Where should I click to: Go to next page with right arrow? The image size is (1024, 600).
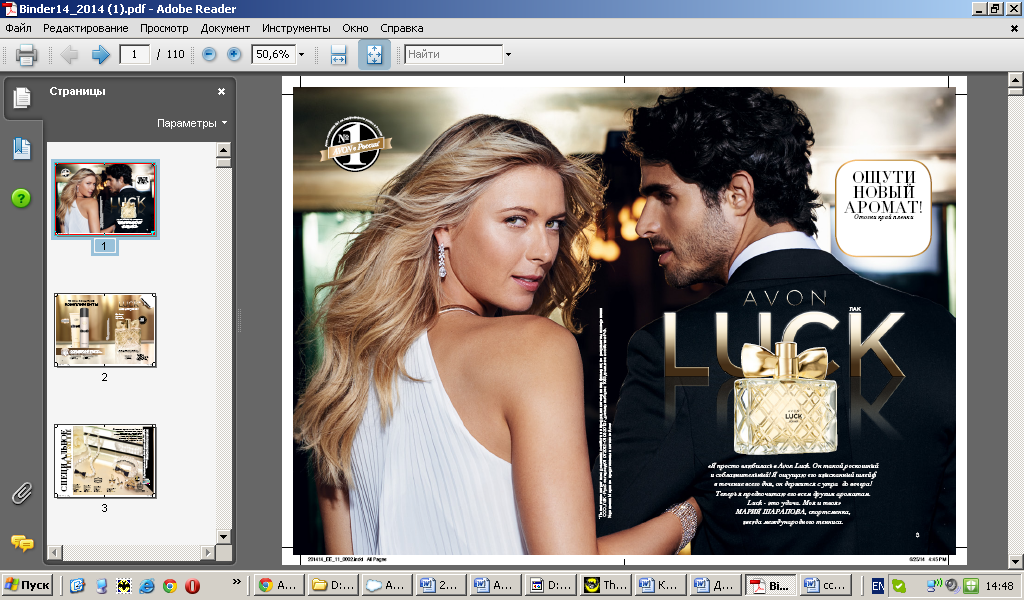coord(101,54)
